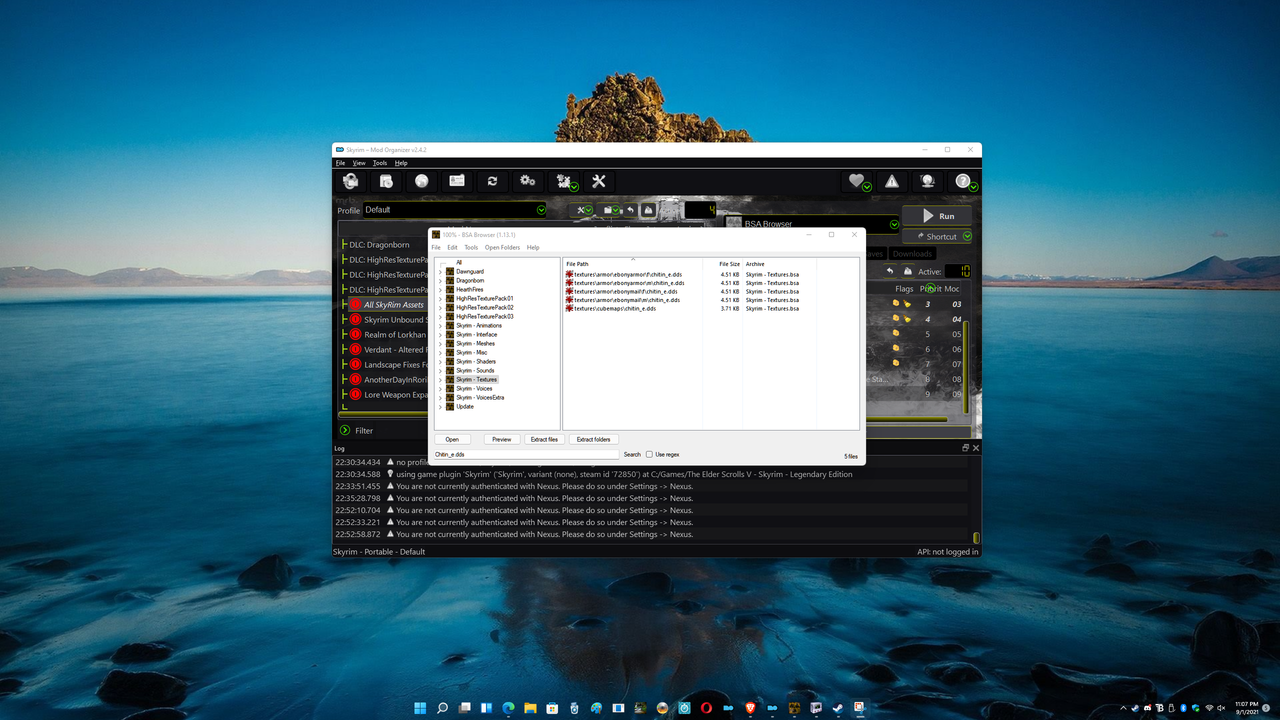
Task: Open the Microsoft Edge icon on taskbar
Action: click(508, 708)
